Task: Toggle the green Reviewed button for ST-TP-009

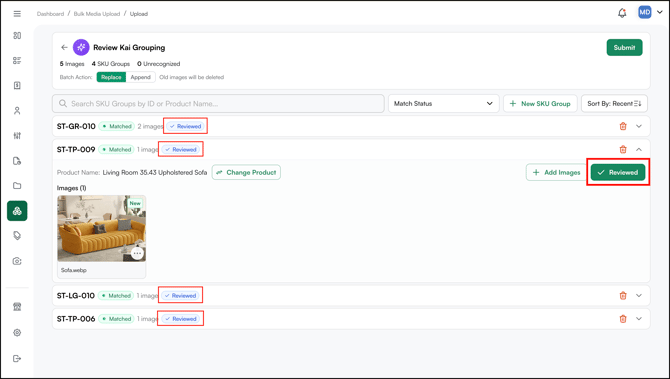Action: 618,172
